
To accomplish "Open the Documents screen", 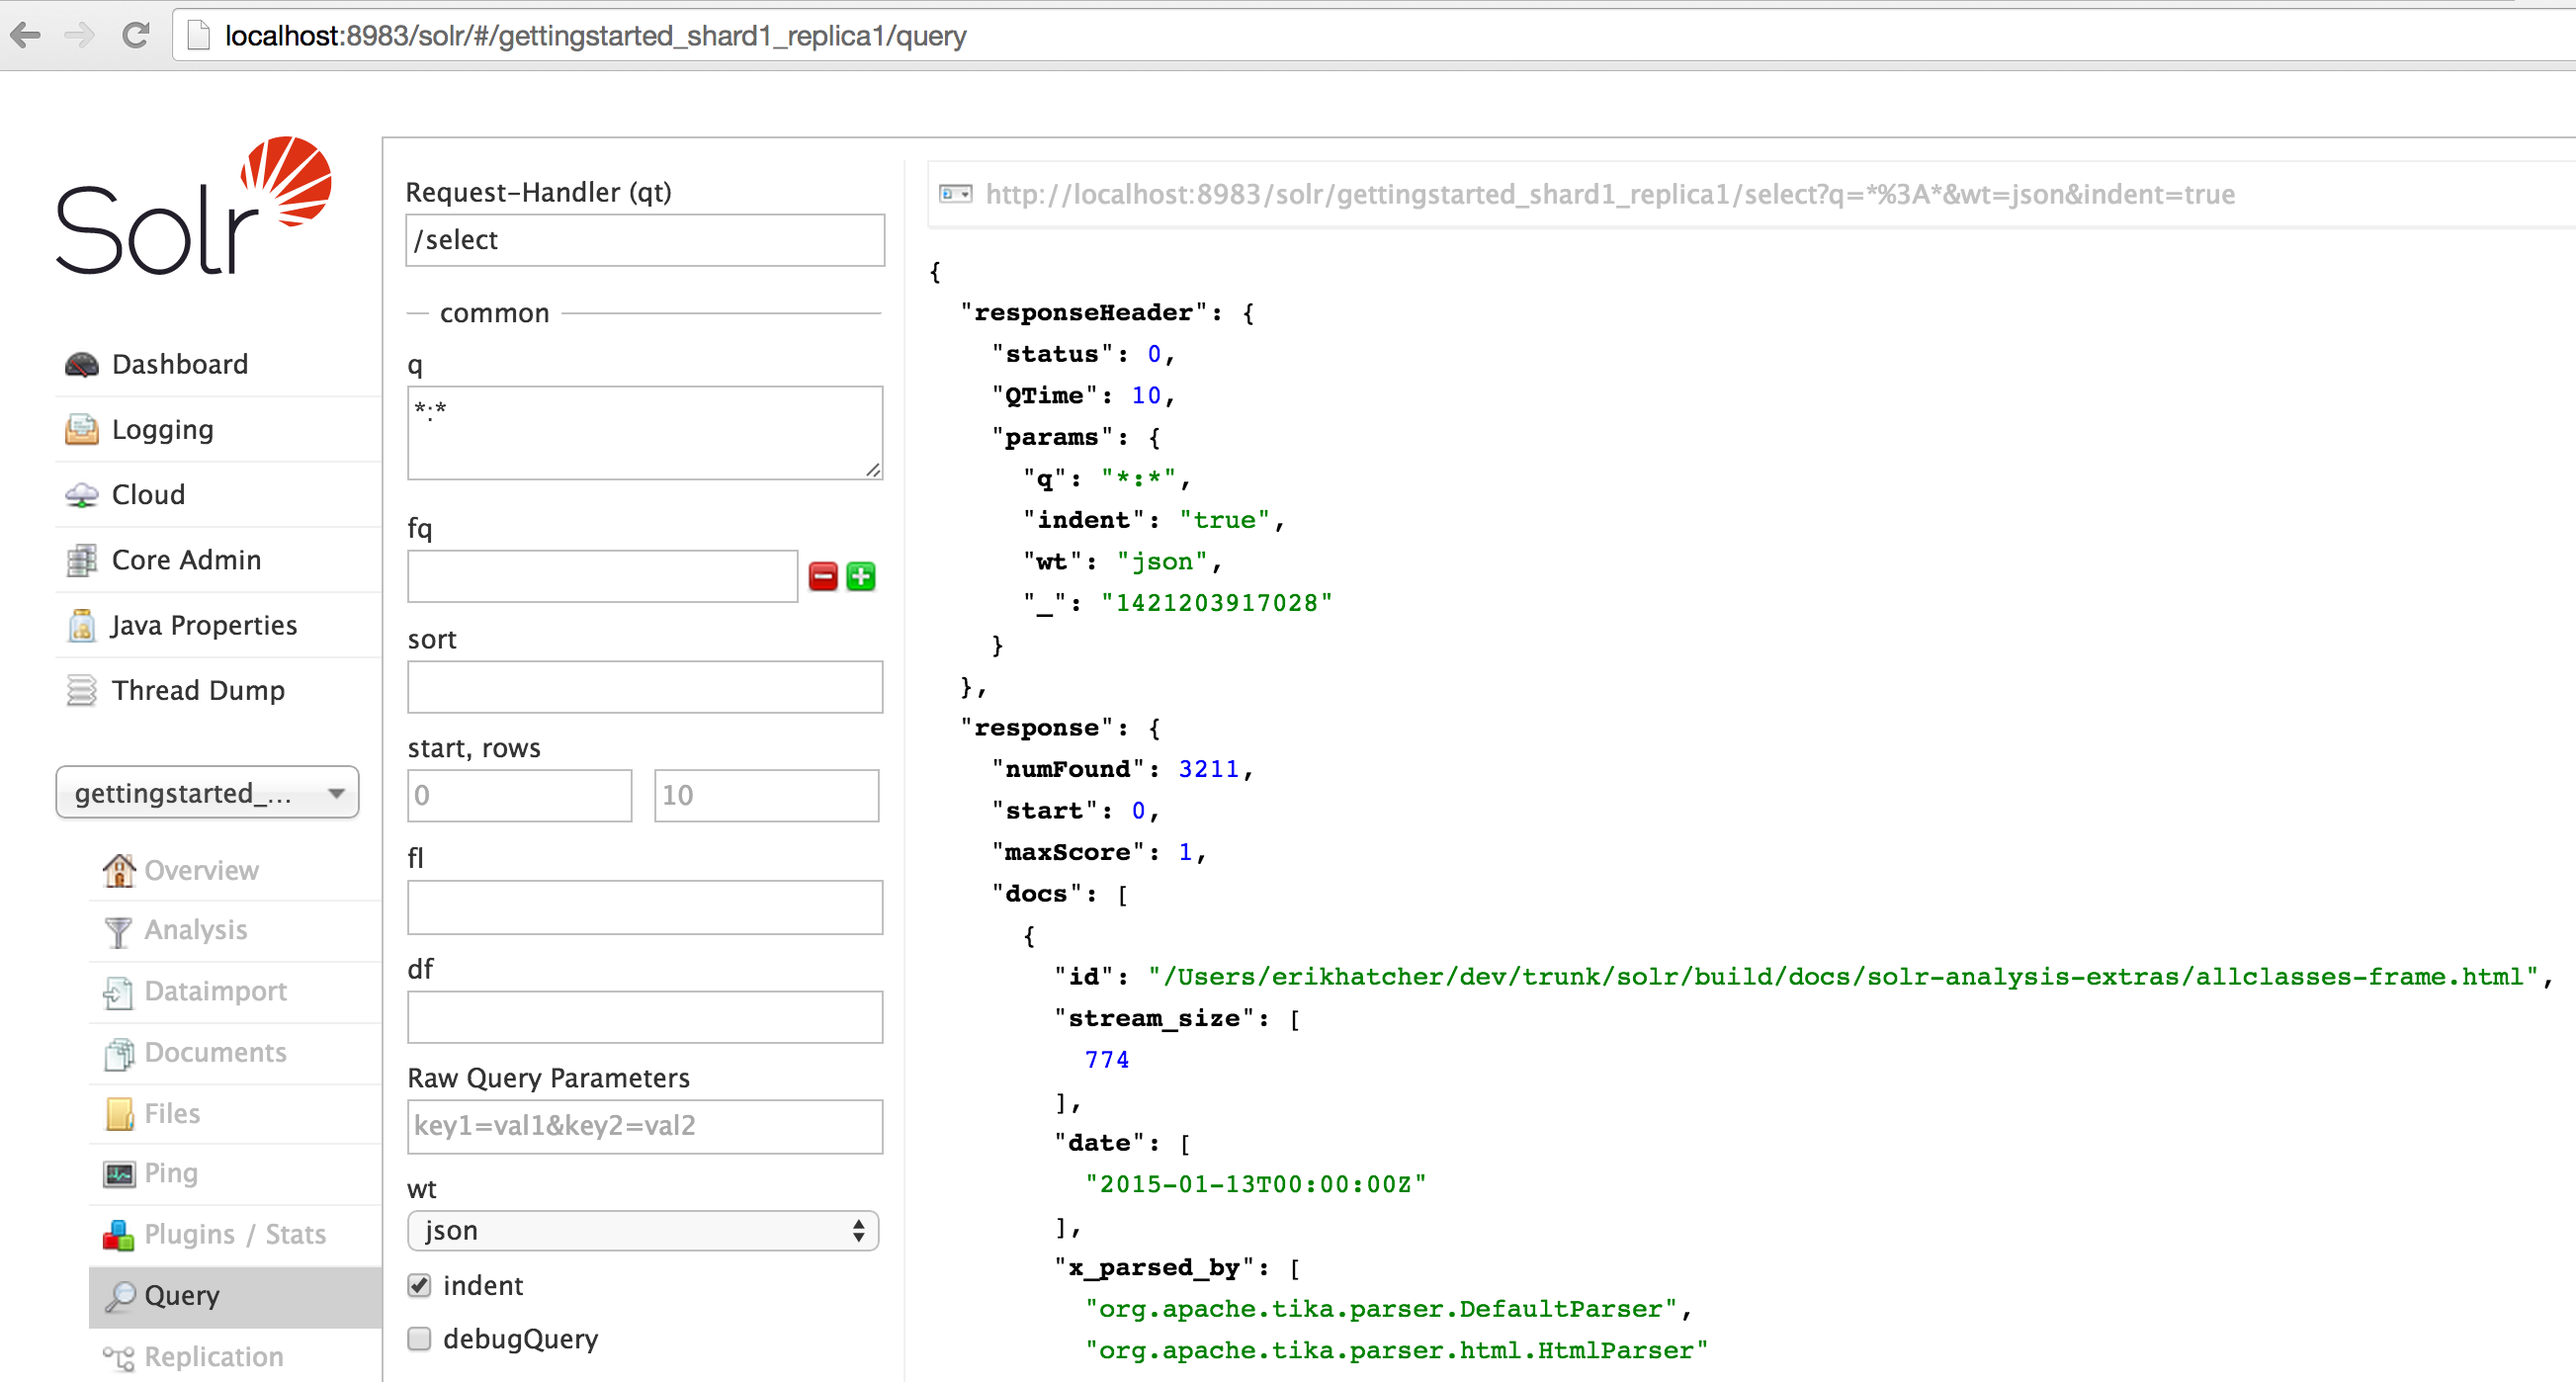I will tap(215, 1052).
